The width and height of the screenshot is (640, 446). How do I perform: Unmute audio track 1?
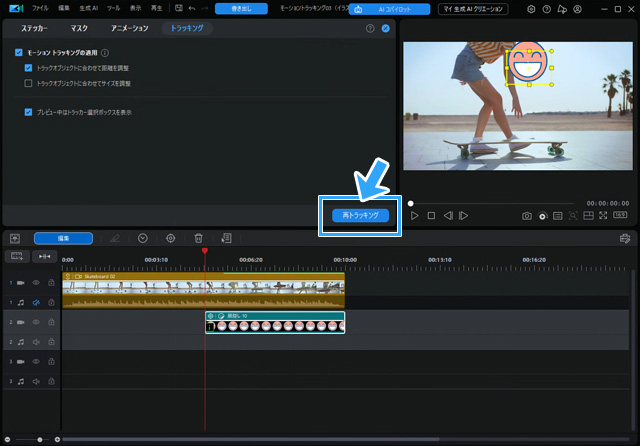(36, 302)
